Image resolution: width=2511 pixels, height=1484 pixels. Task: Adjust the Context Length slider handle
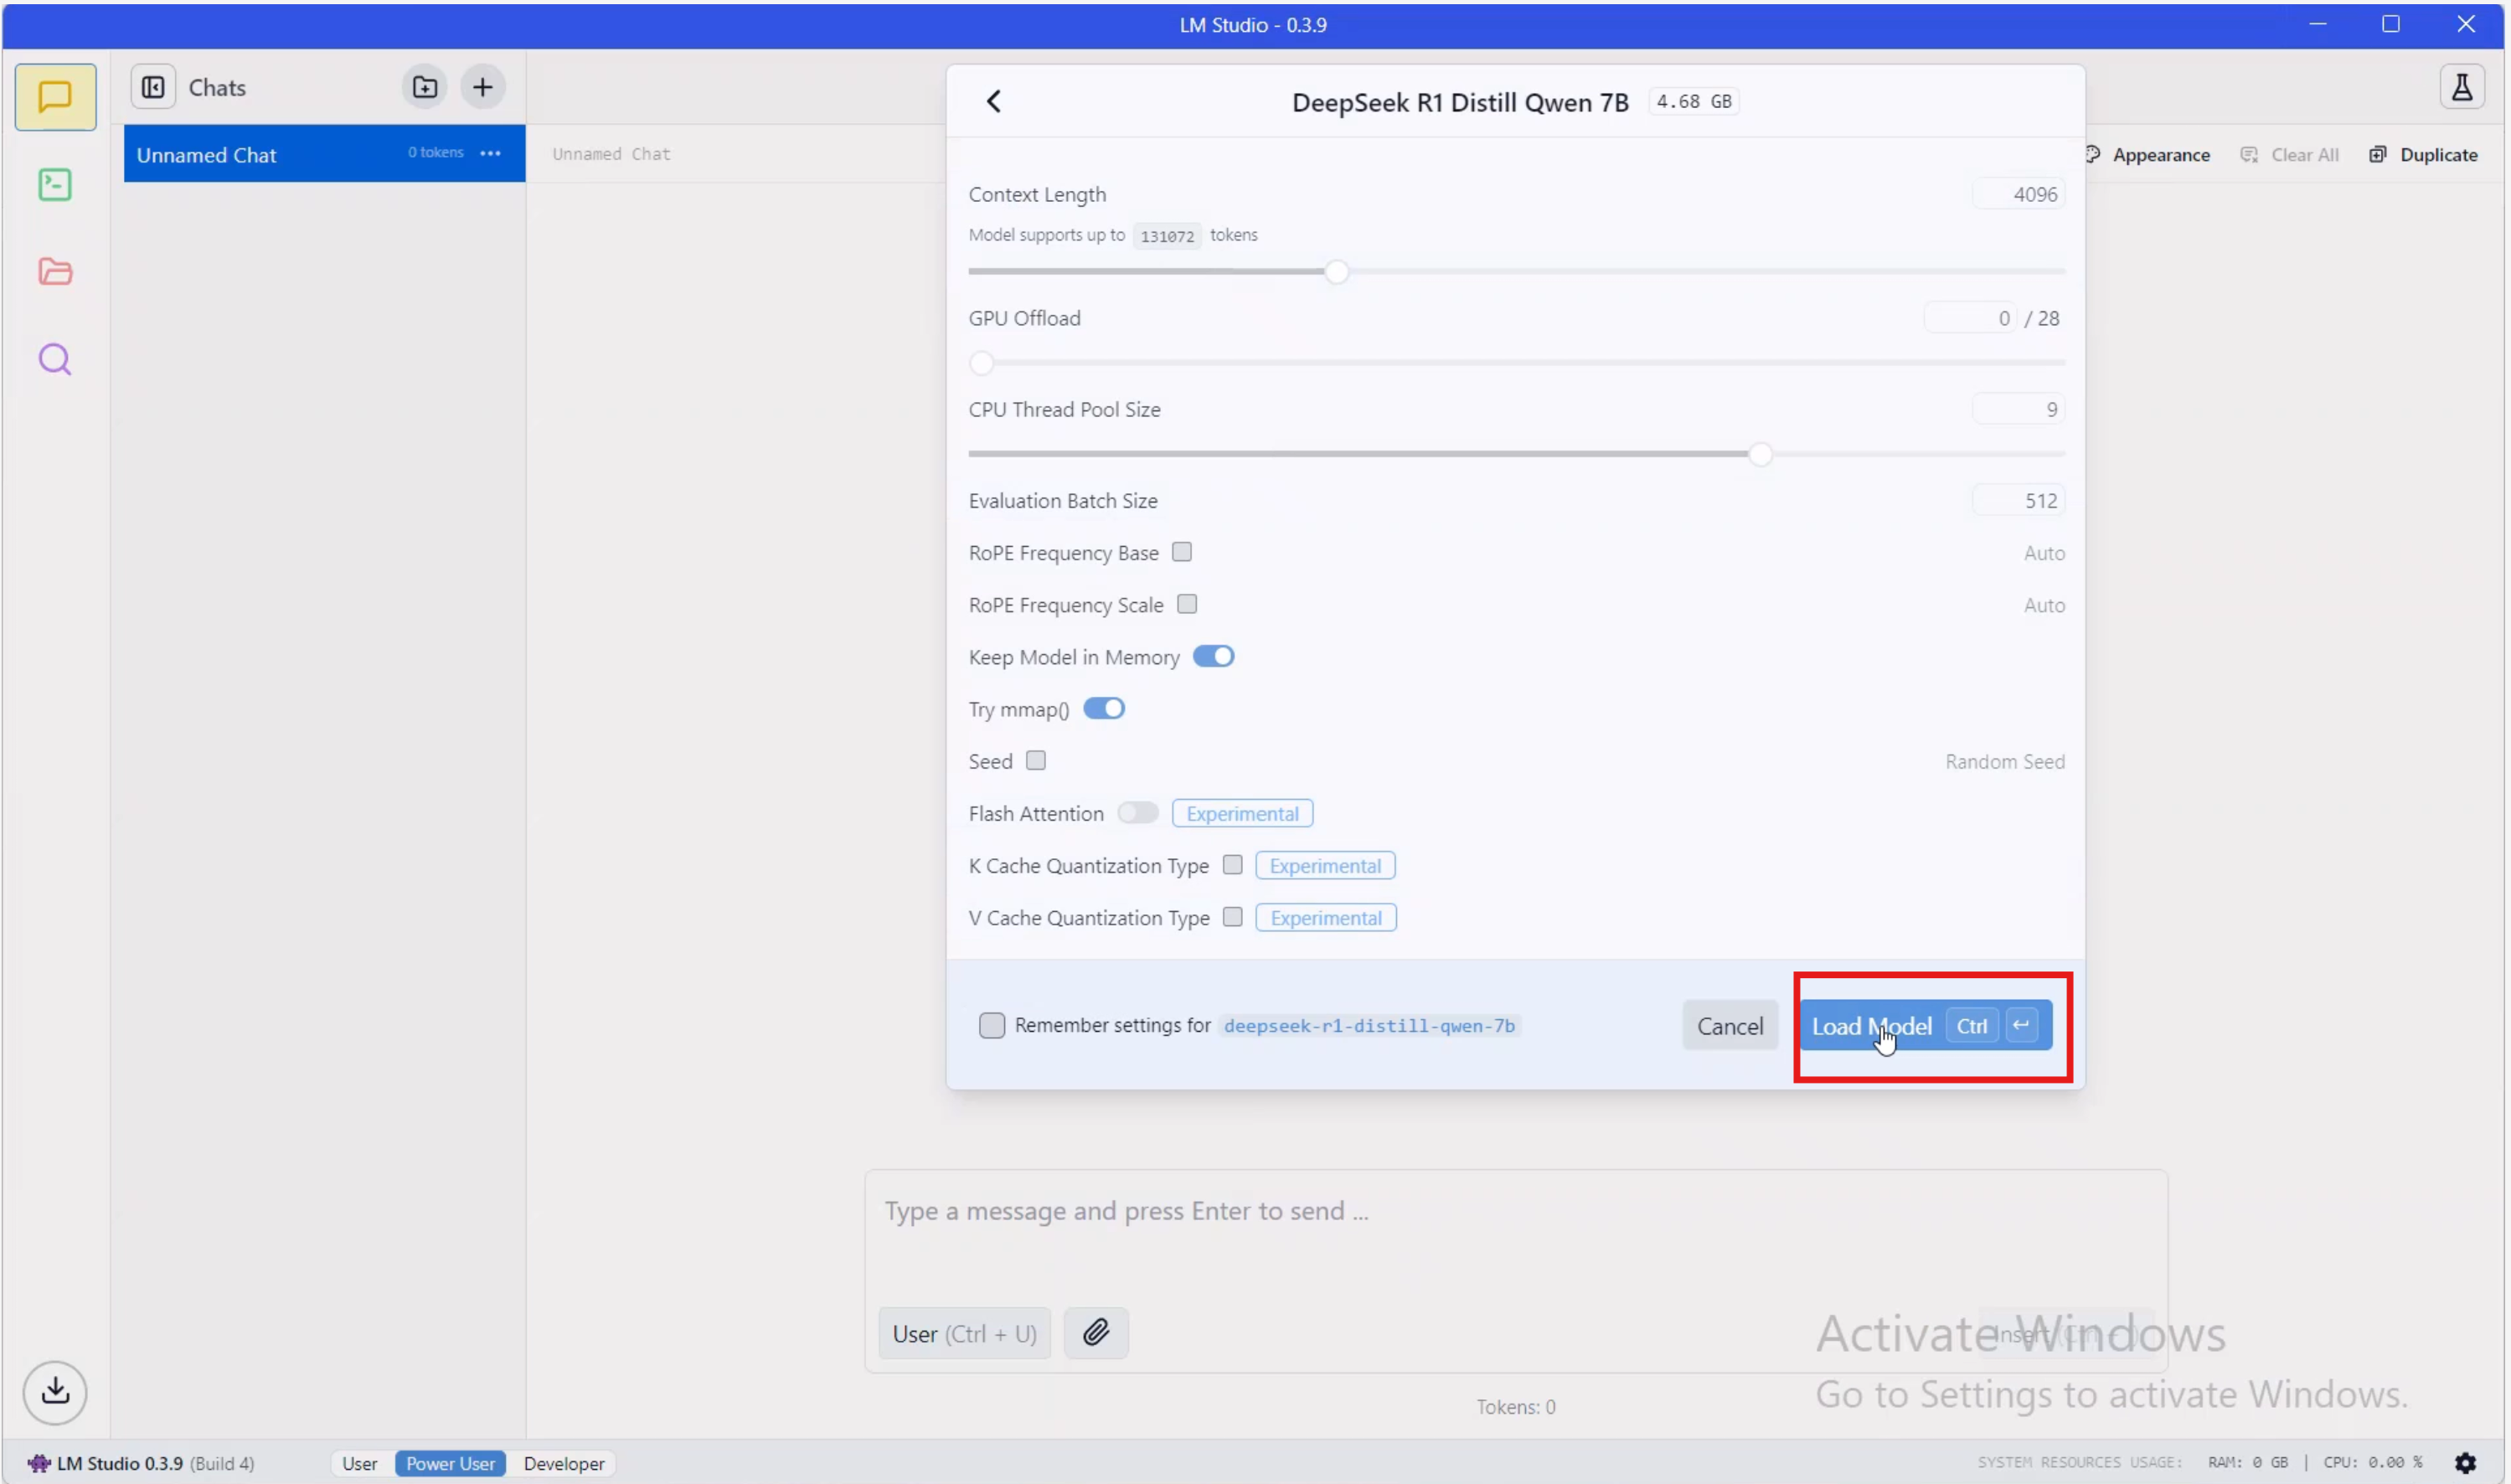coord(1336,271)
